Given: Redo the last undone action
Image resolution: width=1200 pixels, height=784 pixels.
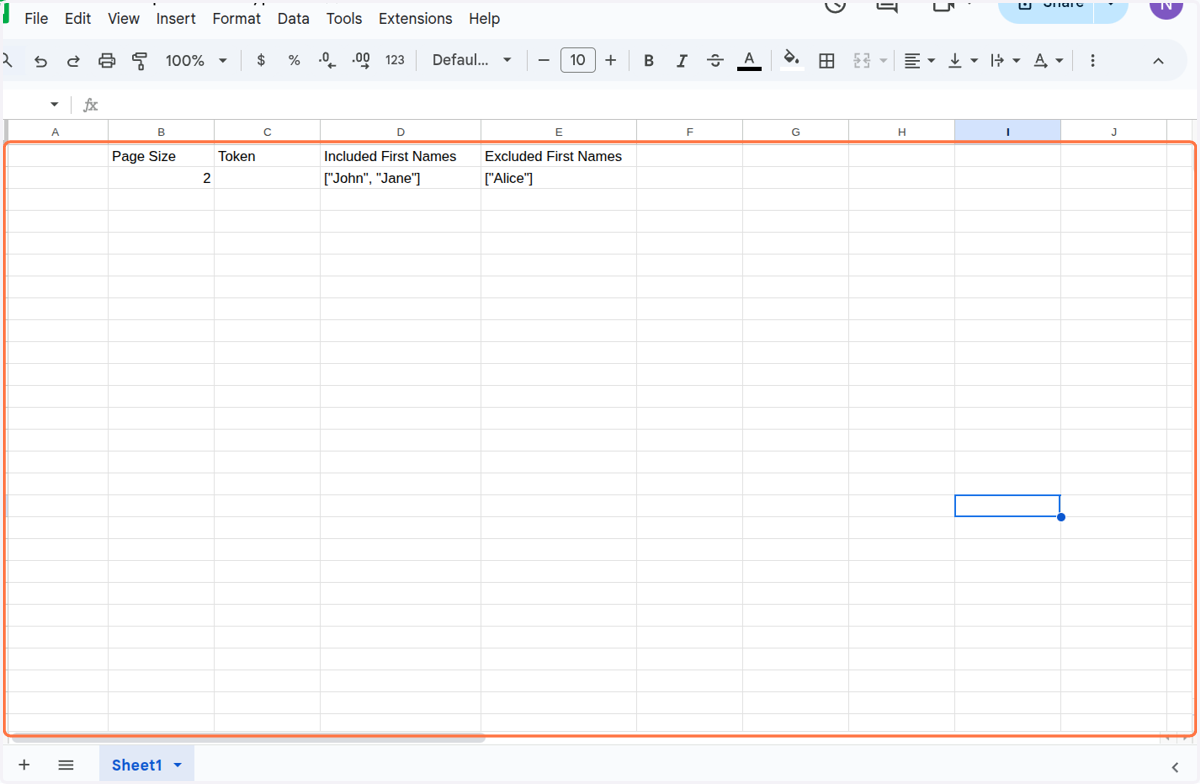Looking at the screenshot, I should (73, 61).
